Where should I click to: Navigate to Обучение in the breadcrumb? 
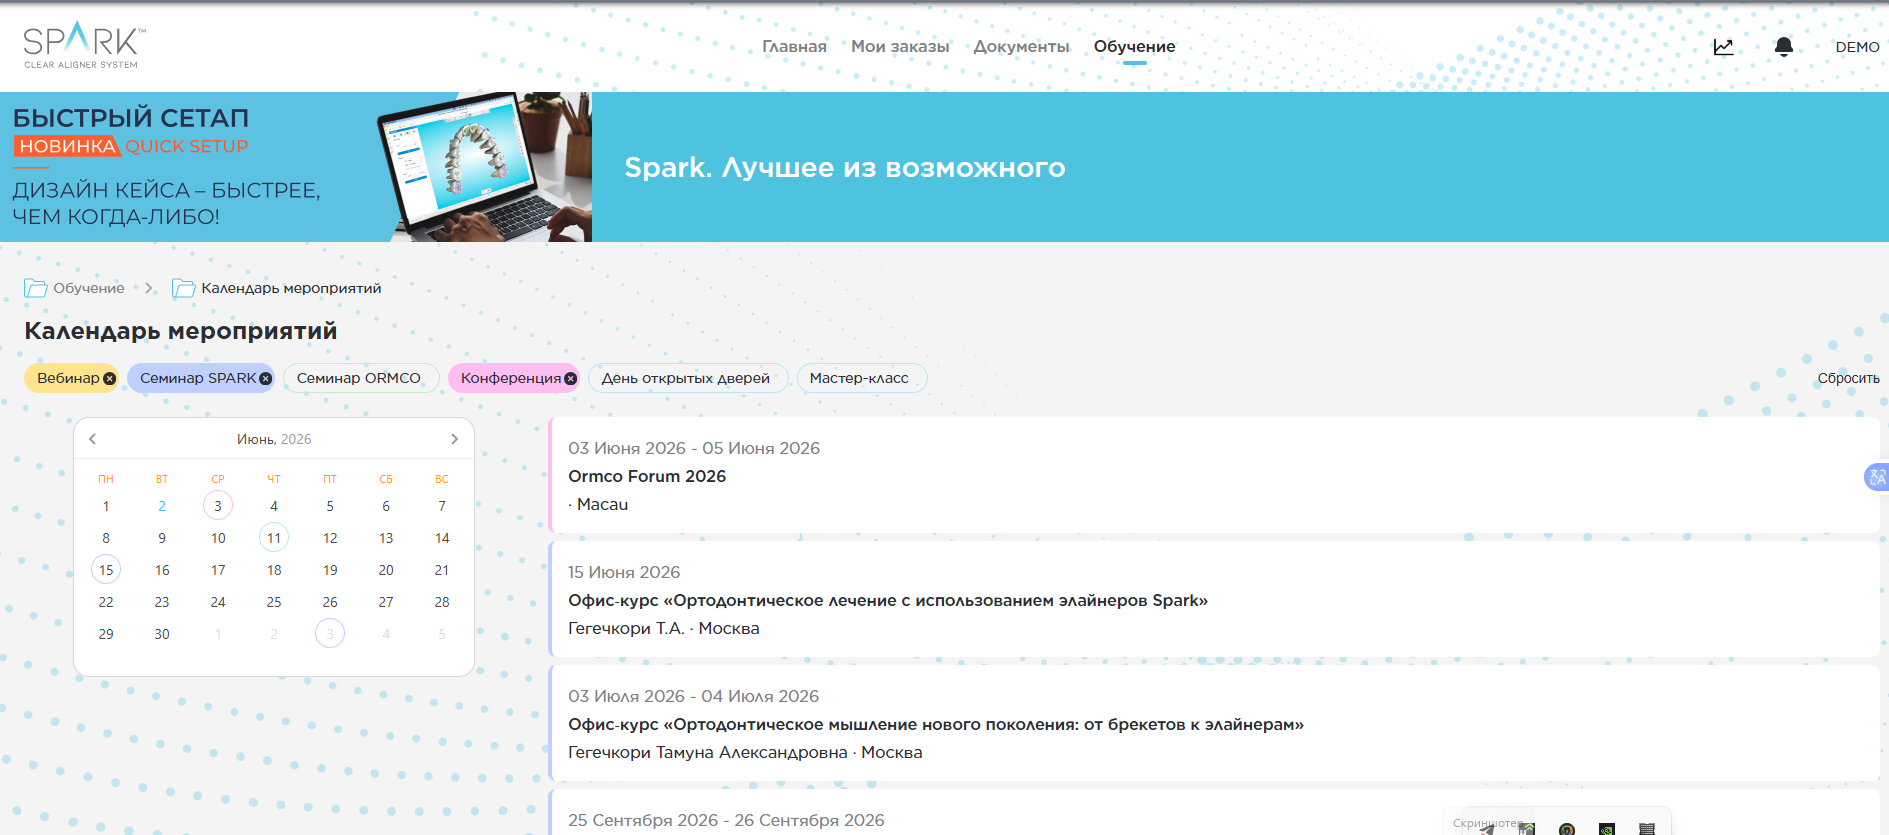(89, 288)
